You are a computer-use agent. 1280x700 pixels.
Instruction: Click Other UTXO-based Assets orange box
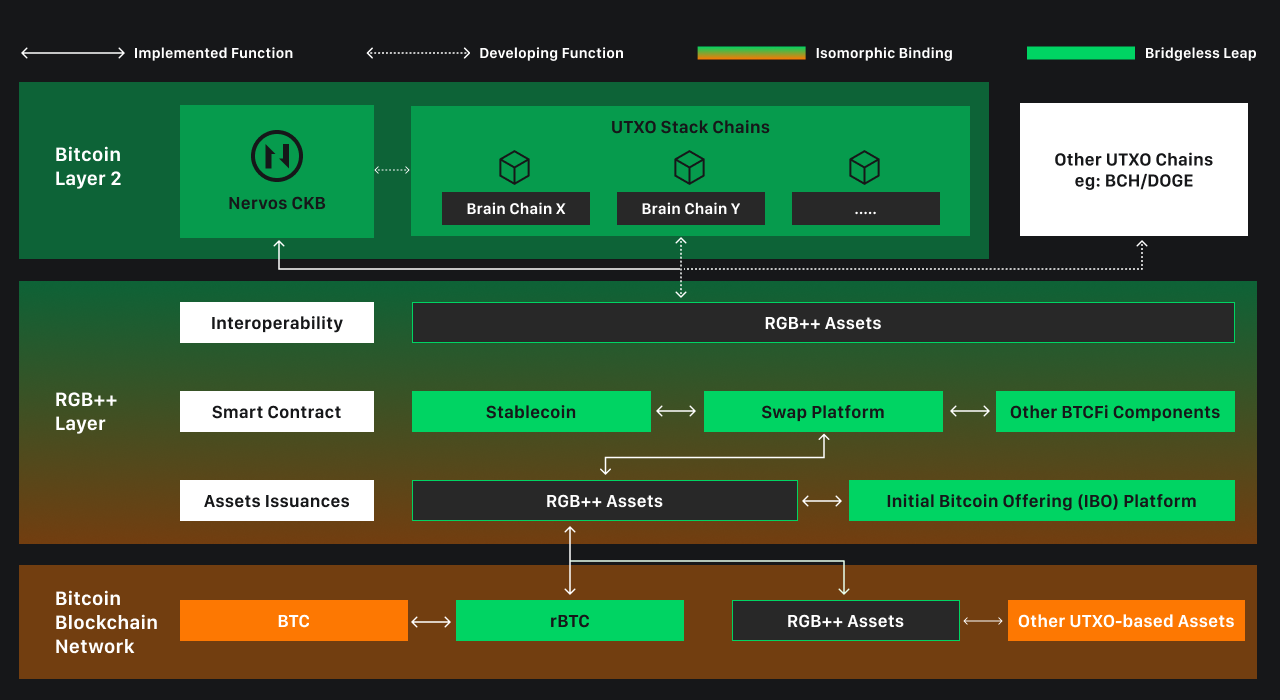coord(1126,621)
